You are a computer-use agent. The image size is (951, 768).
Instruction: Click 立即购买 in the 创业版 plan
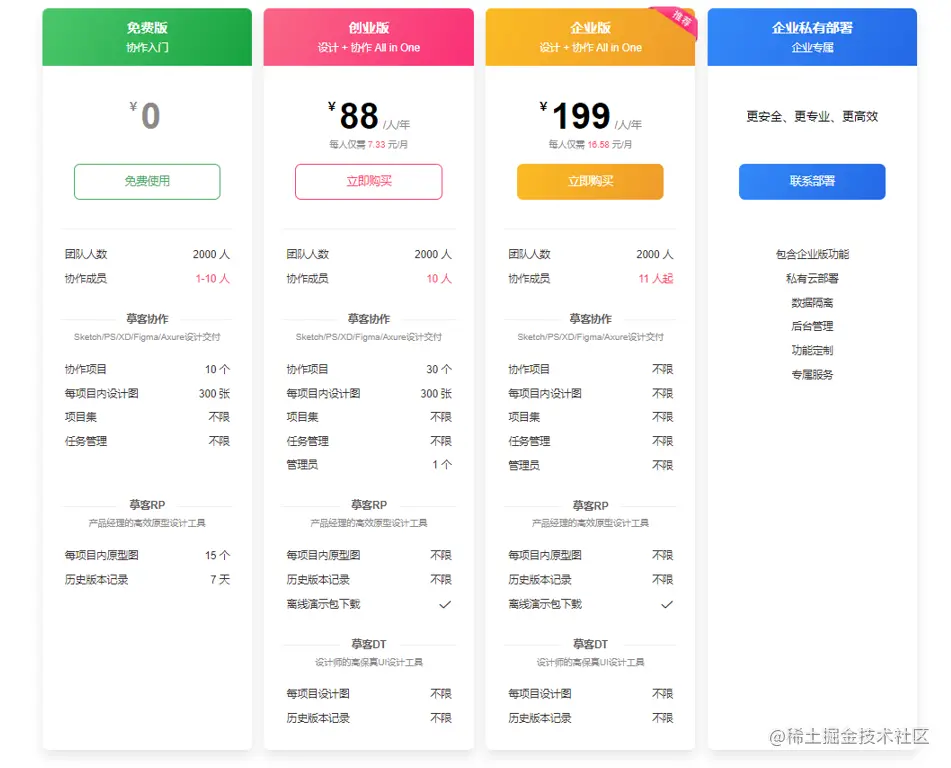[369, 181]
